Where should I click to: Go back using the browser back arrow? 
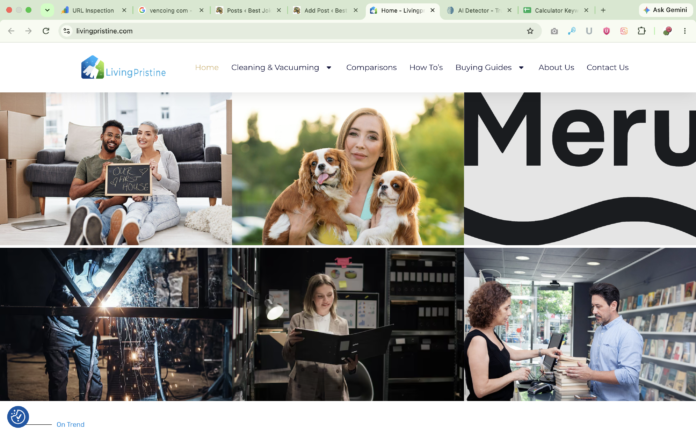point(11,31)
